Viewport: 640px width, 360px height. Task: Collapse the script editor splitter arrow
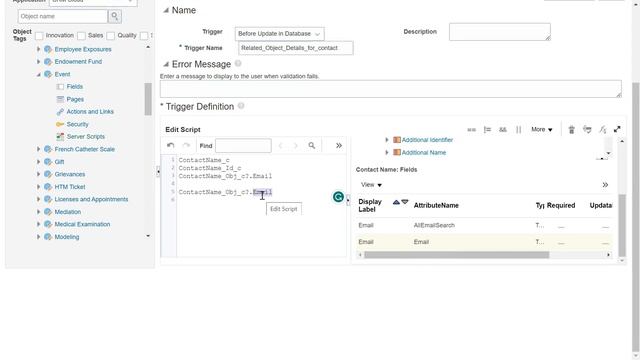(x=348, y=200)
